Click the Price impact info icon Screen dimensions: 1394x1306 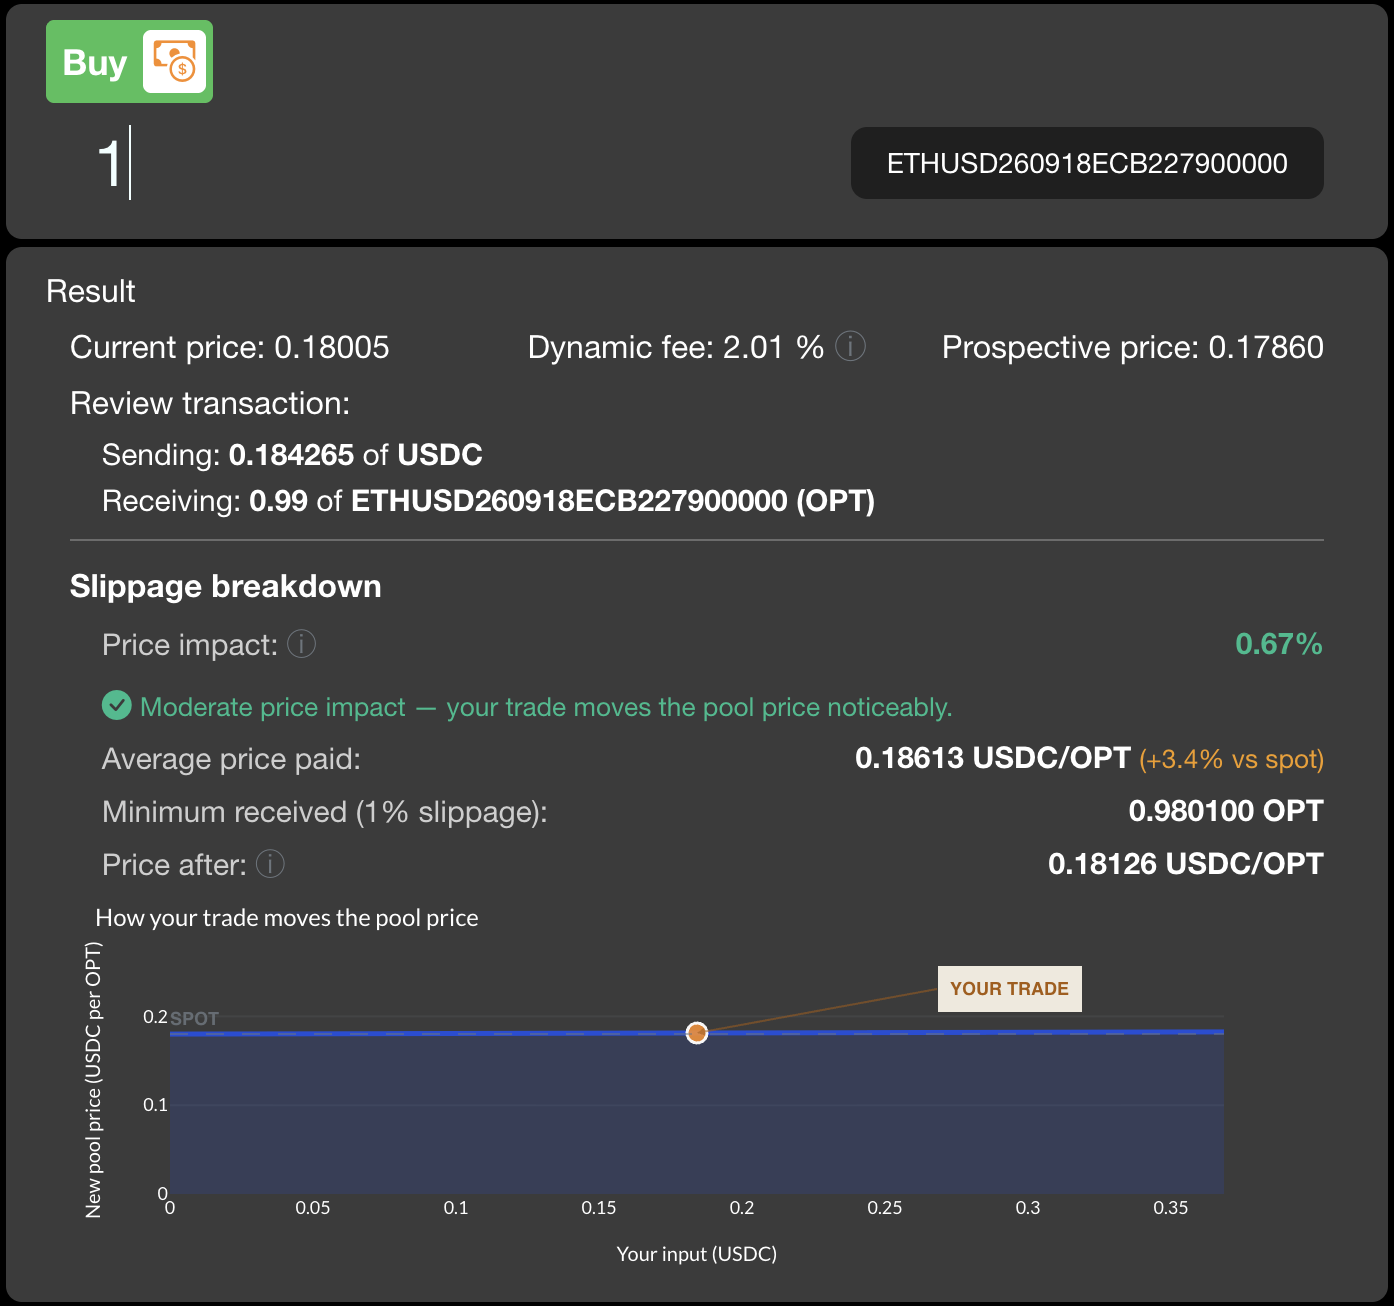coord(301,644)
